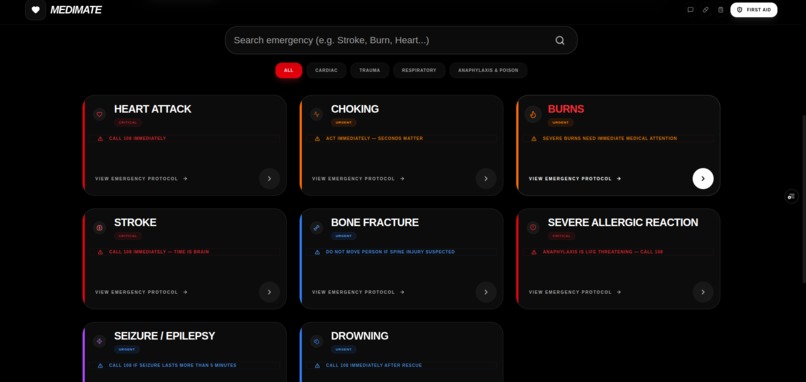806x382 pixels.
Task: Click the Stroke brain icon
Action: point(100,228)
